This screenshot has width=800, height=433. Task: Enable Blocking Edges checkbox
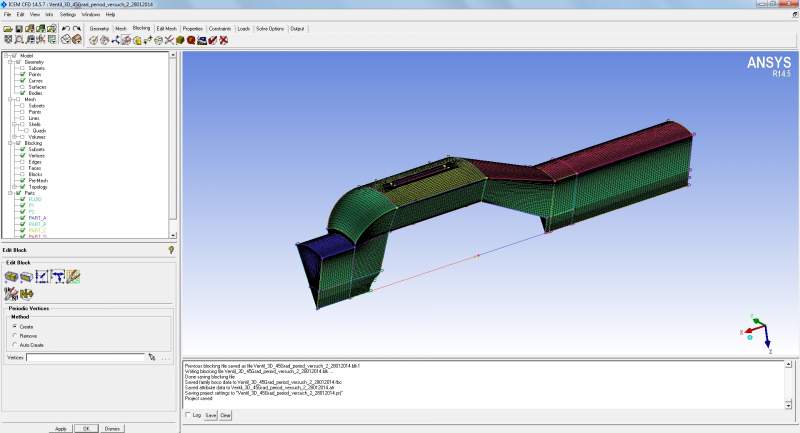[22, 162]
